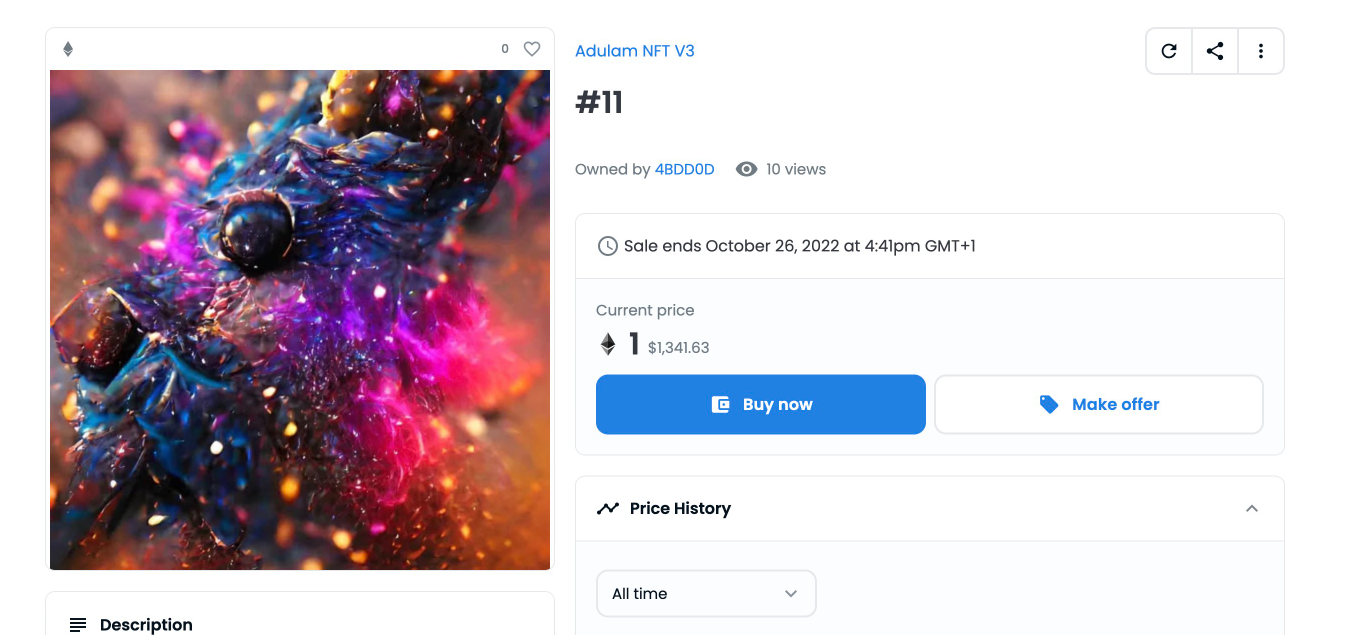Refresh the item metadata

click(1168, 50)
